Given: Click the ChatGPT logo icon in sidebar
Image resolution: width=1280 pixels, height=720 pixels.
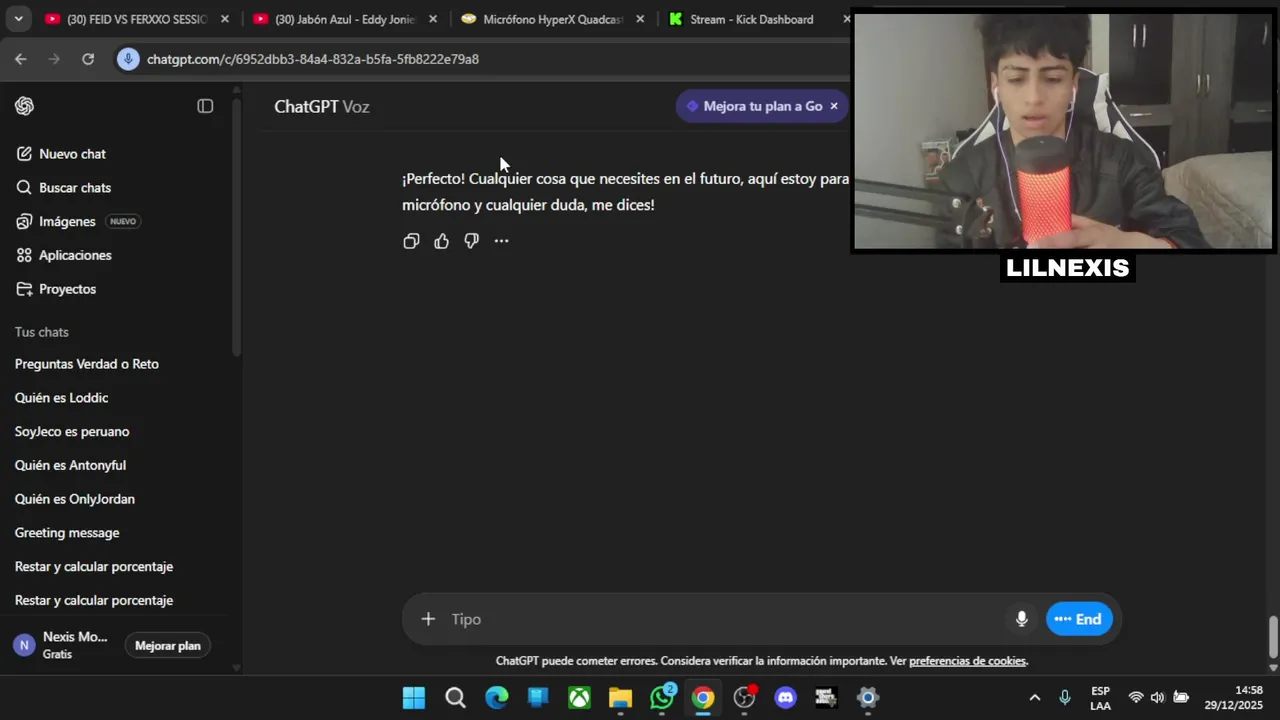Looking at the screenshot, I should [25, 106].
